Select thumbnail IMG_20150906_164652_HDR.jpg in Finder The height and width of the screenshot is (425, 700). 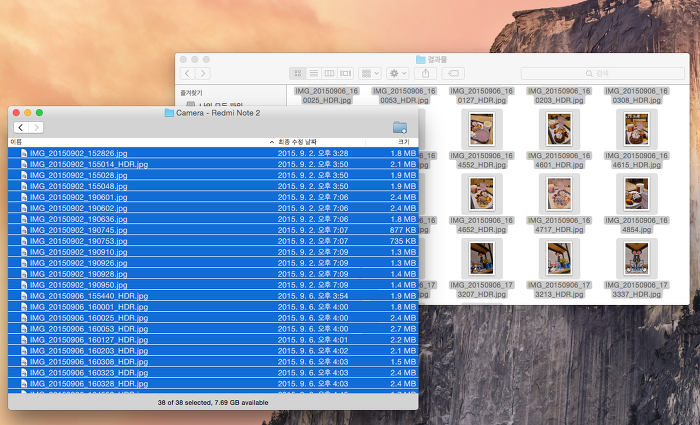tap(482, 194)
